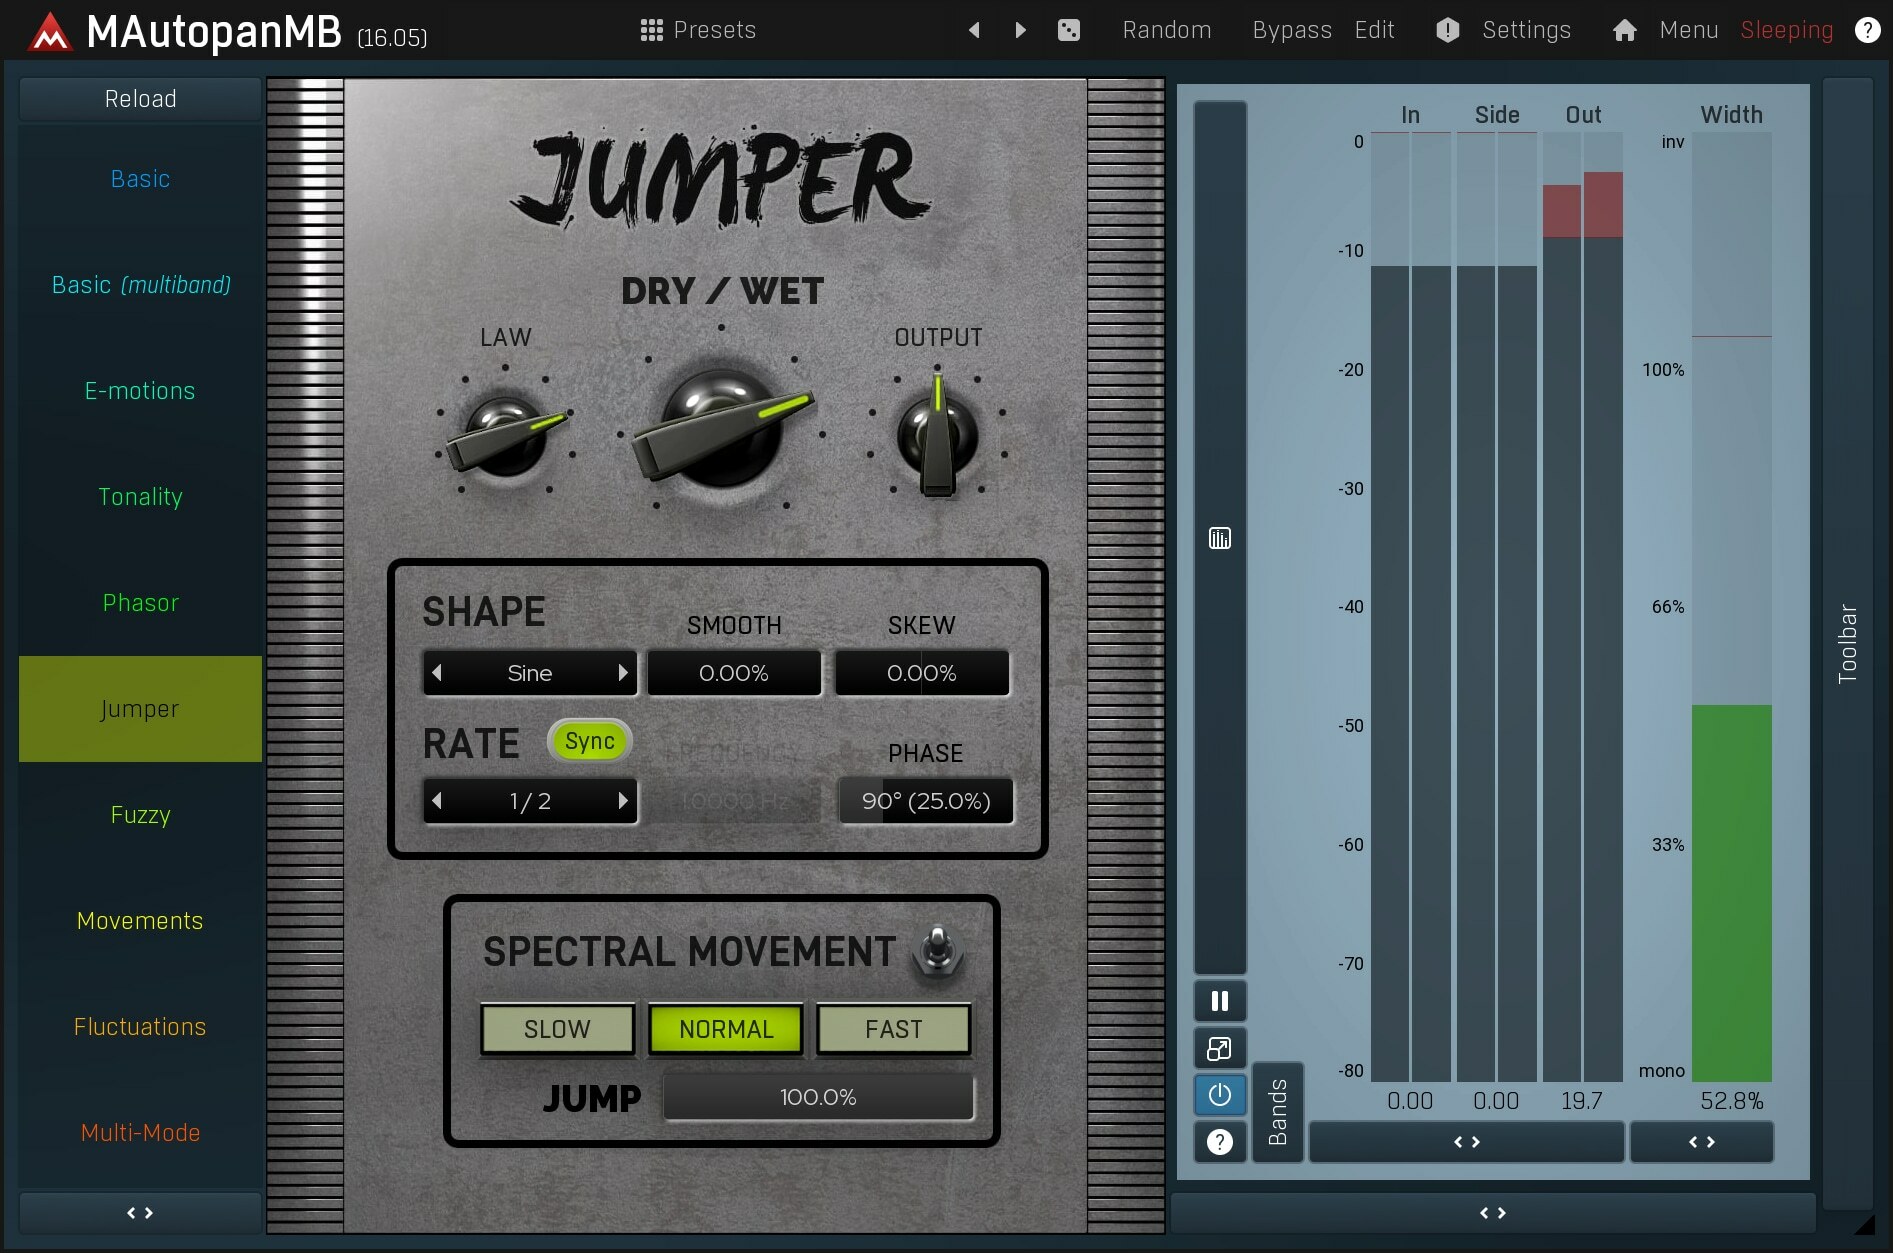Adjust the JUMP 100.0% slider
The width and height of the screenshot is (1893, 1253).
818,1097
